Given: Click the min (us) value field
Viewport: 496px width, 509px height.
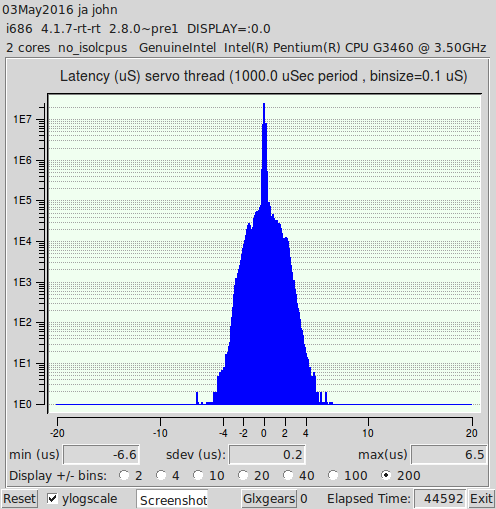Looking at the screenshot, I should [x=101, y=454].
